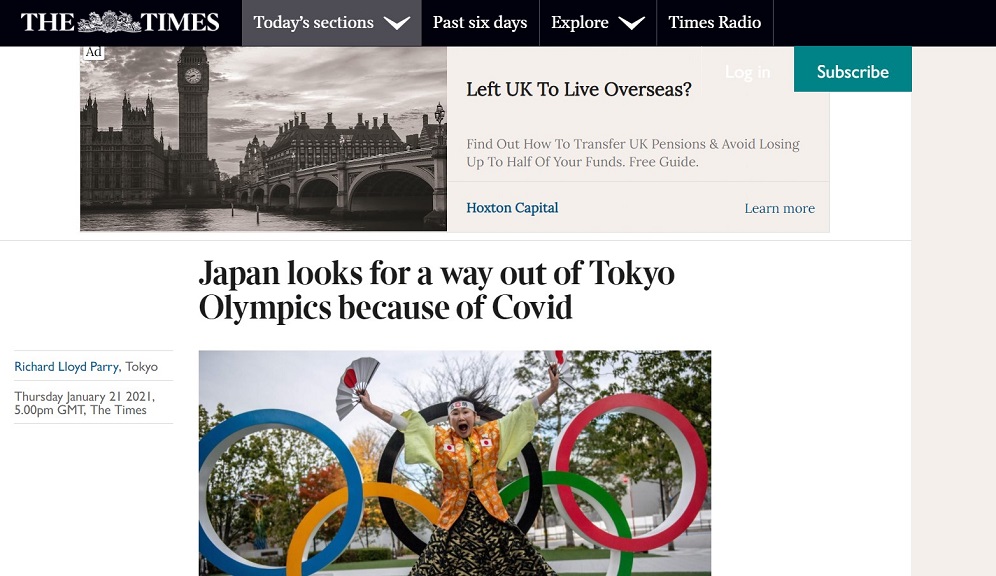Viewport: 996px width, 576px height.
Task: Click the pension transfer ad description text
Action: click(633, 153)
